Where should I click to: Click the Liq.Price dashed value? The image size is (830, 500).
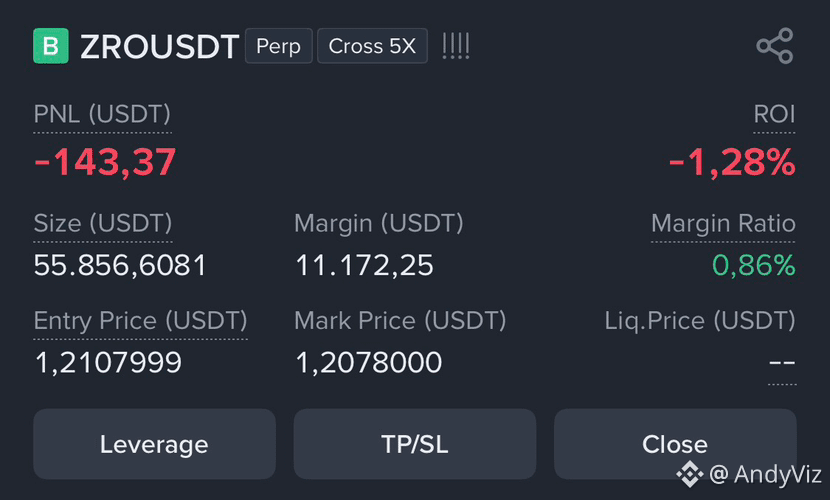(x=782, y=363)
